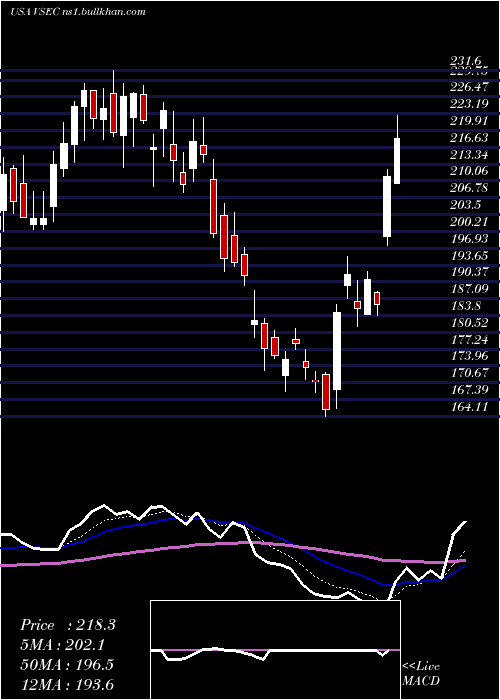The image size is (500, 700).
Task: Click the 226.47 price axis label
Action: coord(469,87)
